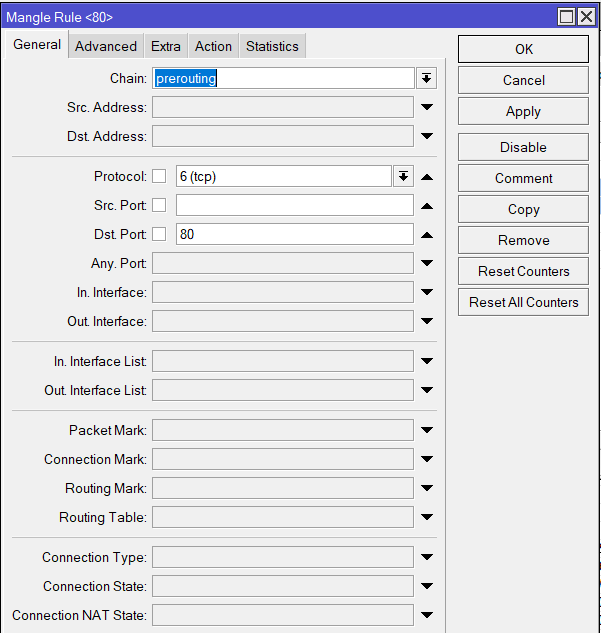Viewport: 601px width, 633px height.
Task: Toggle the Src. Port invert checkbox
Action: click(159, 206)
